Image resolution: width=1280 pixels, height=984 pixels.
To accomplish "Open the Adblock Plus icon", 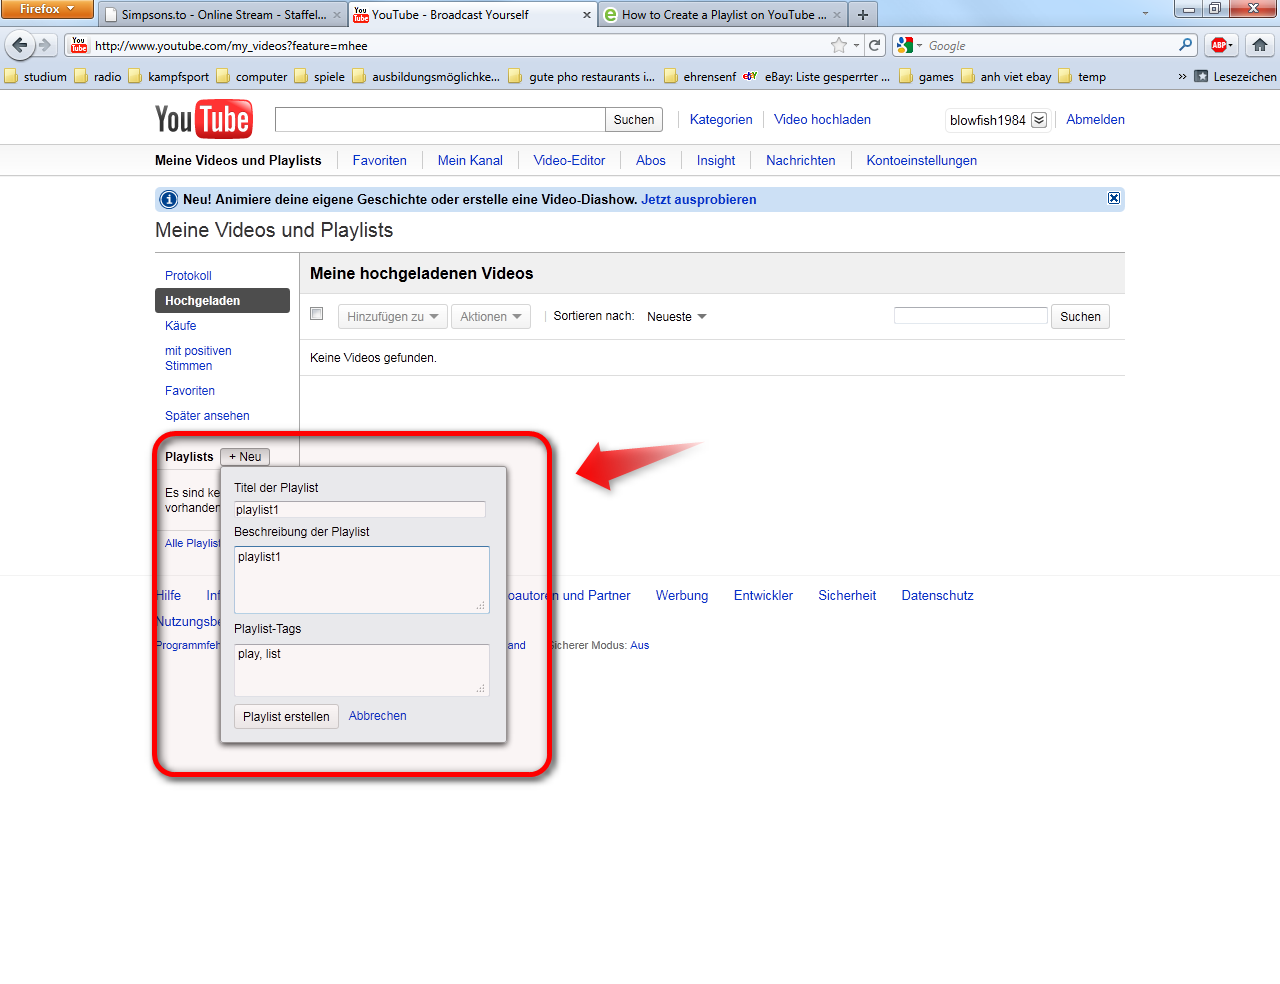I will point(1220,45).
